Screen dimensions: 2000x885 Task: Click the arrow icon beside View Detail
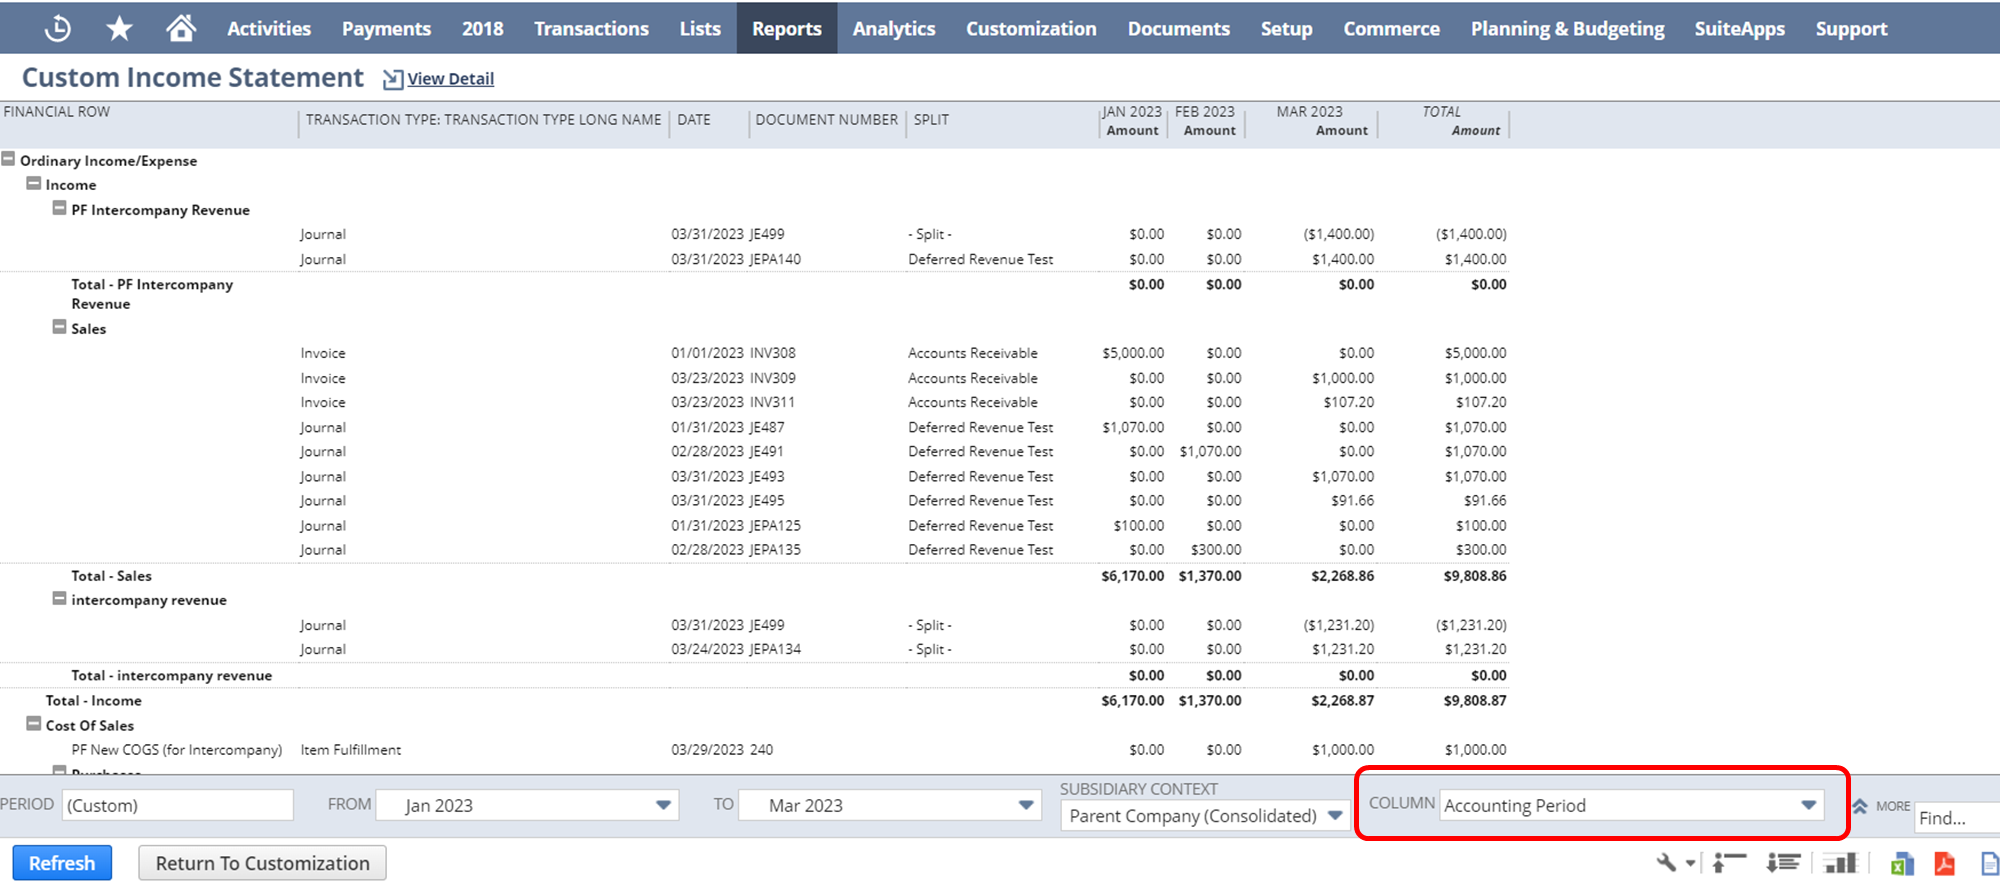[393, 79]
